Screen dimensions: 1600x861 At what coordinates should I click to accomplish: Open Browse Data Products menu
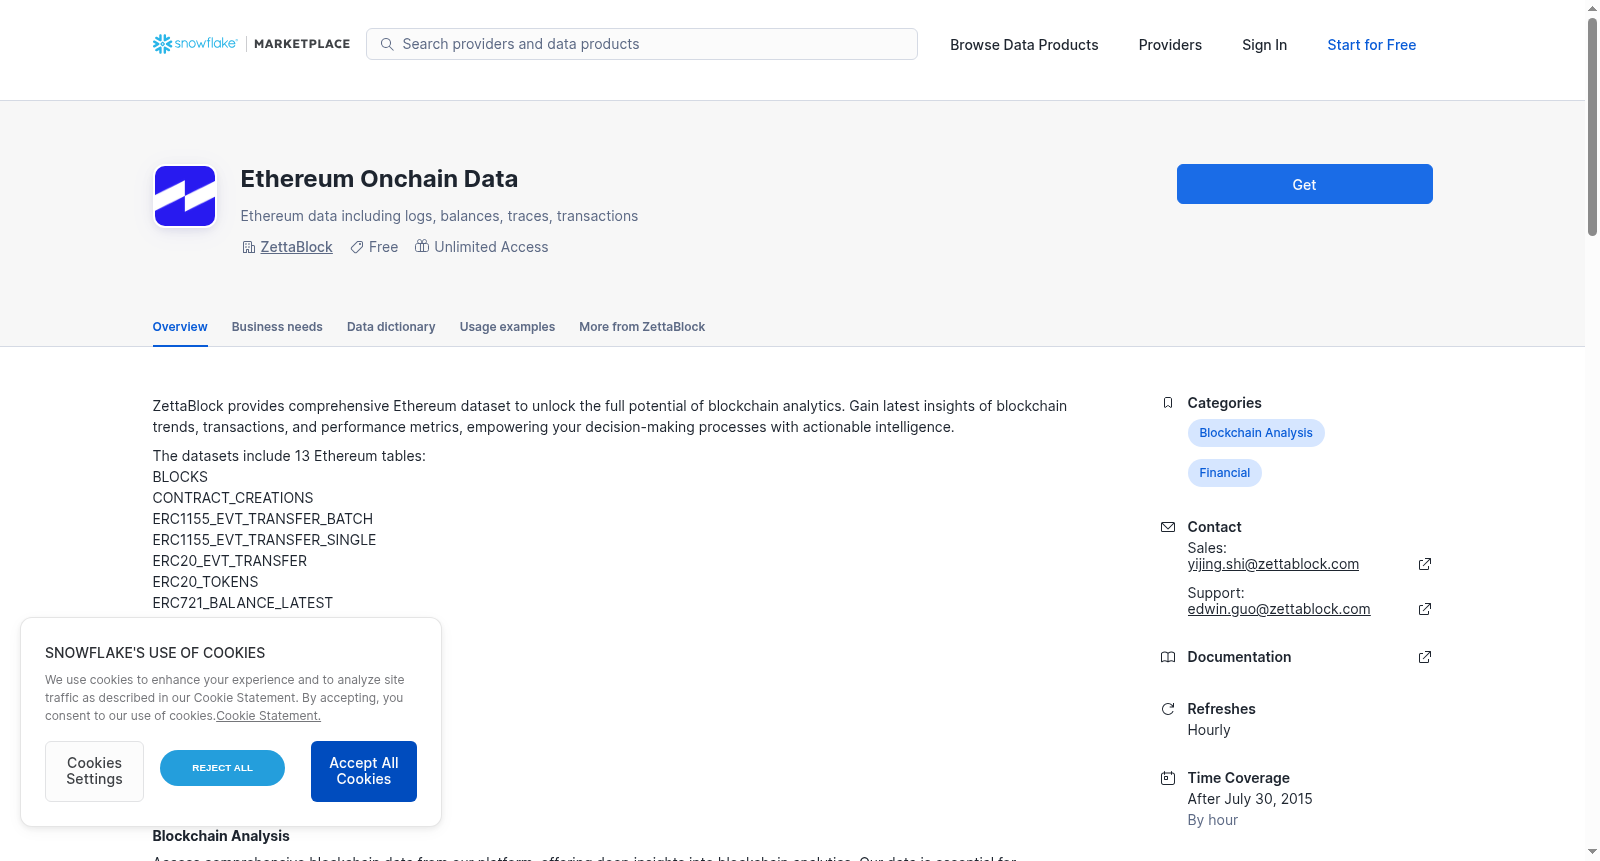click(1024, 45)
